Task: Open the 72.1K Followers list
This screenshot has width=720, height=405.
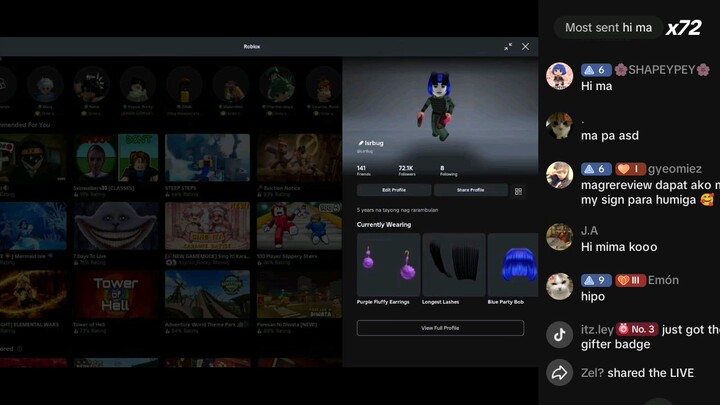Action: pos(406,170)
